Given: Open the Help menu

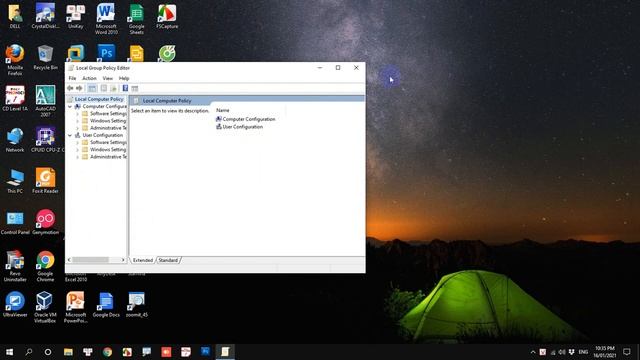Looking at the screenshot, I should click(124, 78).
